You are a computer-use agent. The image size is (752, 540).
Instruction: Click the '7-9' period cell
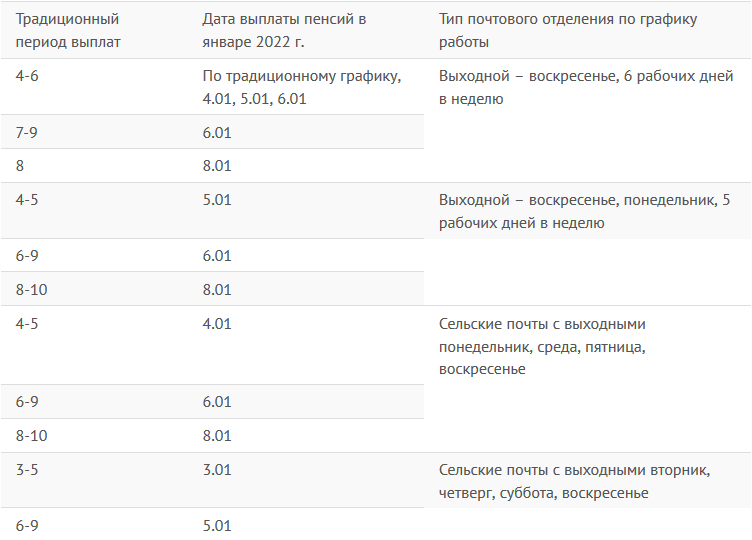pyautogui.click(x=28, y=132)
